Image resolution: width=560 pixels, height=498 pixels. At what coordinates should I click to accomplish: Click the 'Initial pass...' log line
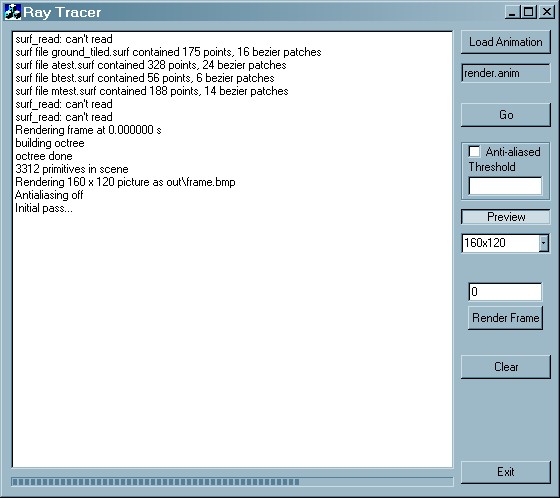tap(44, 208)
